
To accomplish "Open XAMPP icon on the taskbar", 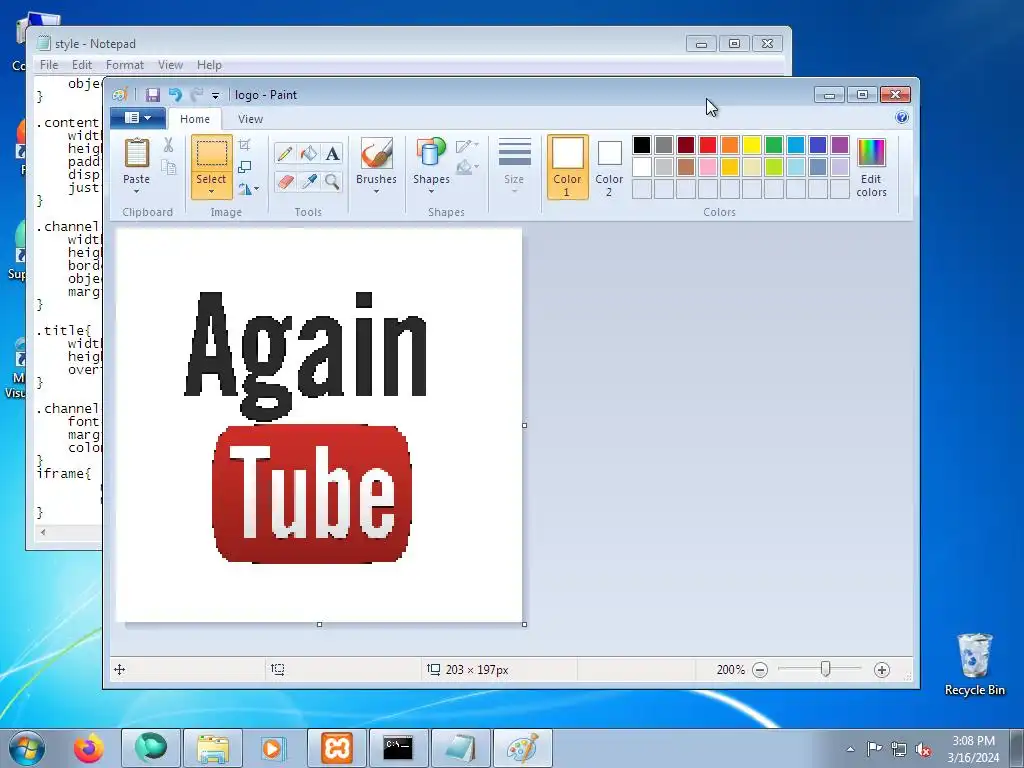I will click(x=337, y=748).
